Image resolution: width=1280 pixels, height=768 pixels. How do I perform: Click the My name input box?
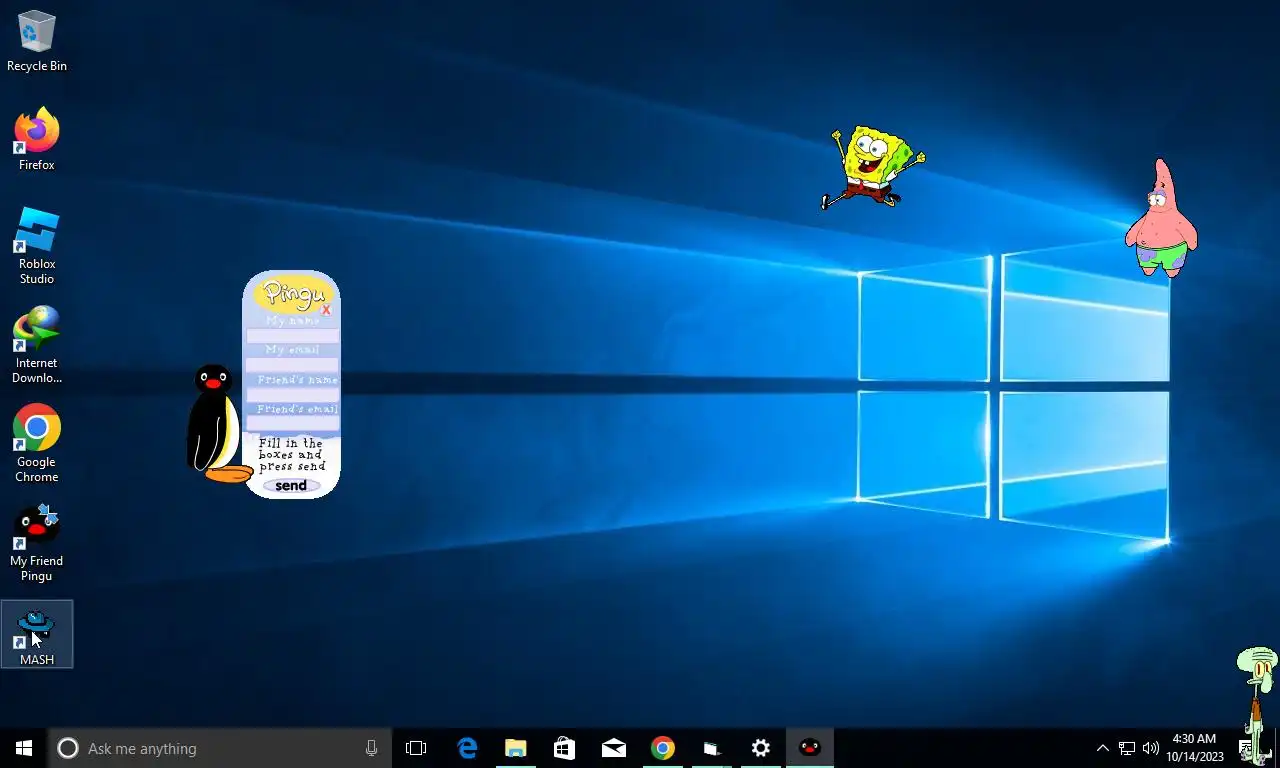point(292,336)
